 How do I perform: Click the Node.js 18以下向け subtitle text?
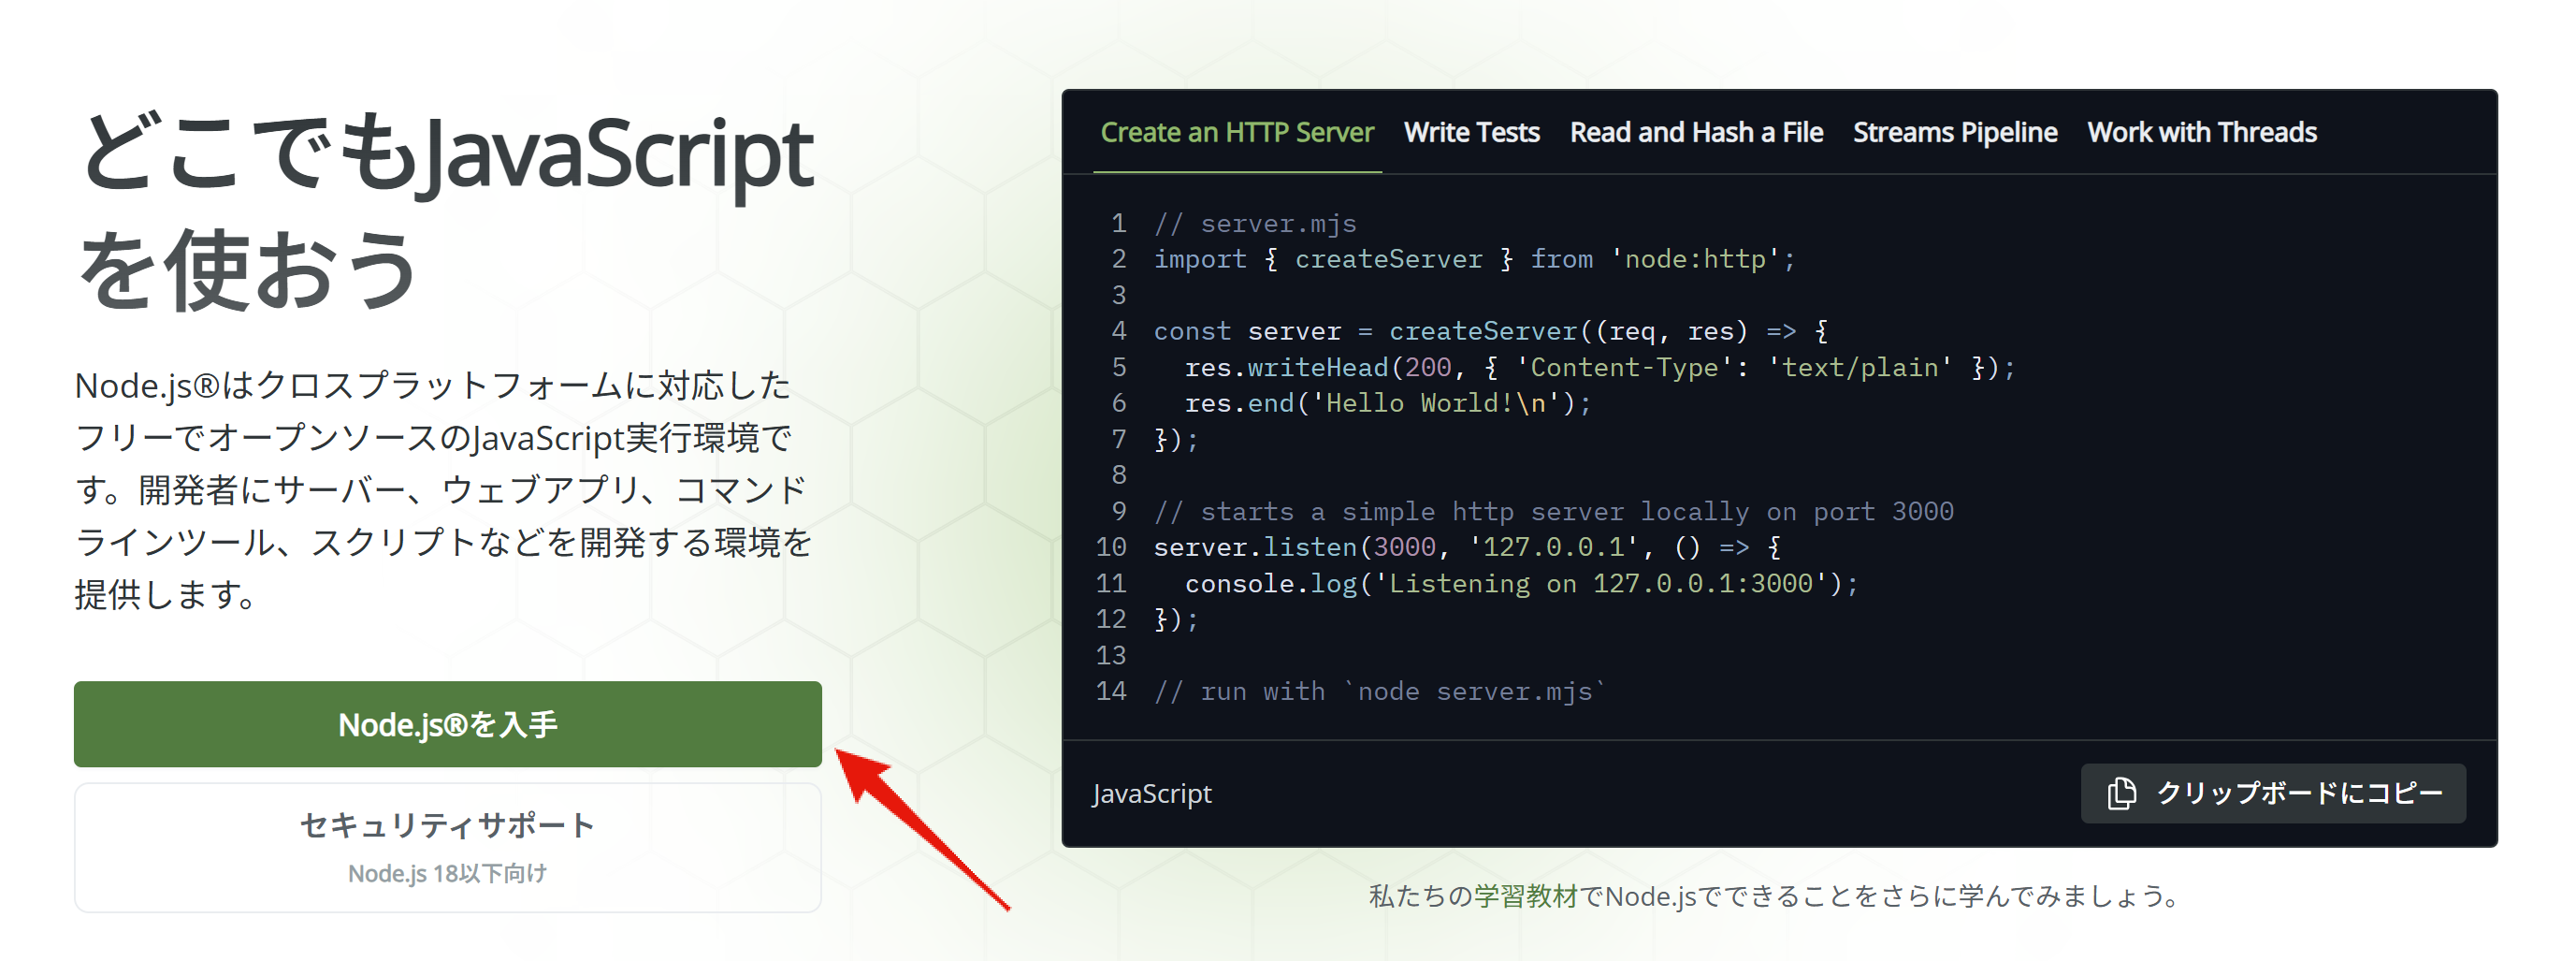(447, 873)
